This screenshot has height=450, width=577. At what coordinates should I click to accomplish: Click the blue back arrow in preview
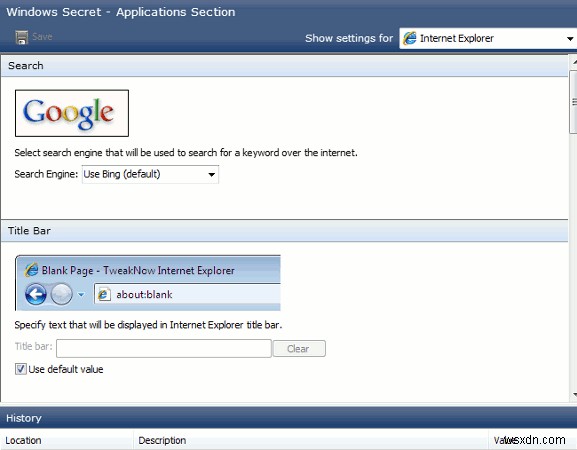pyautogui.click(x=36, y=294)
